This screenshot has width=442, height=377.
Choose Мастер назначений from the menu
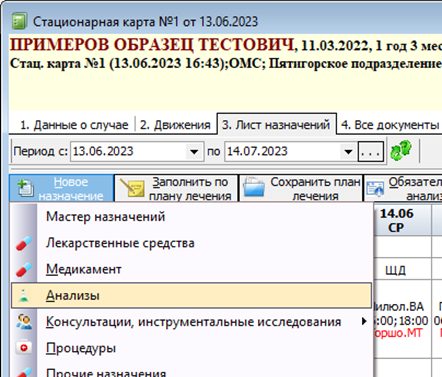click(x=191, y=217)
